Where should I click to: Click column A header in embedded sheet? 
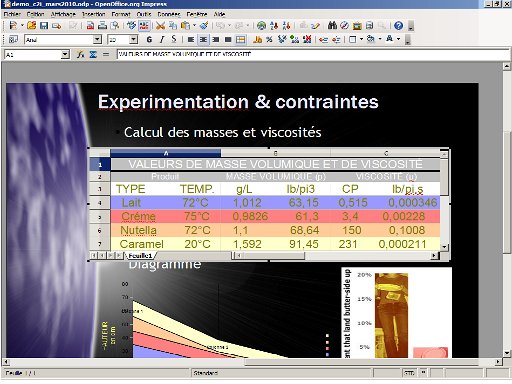(165, 153)
